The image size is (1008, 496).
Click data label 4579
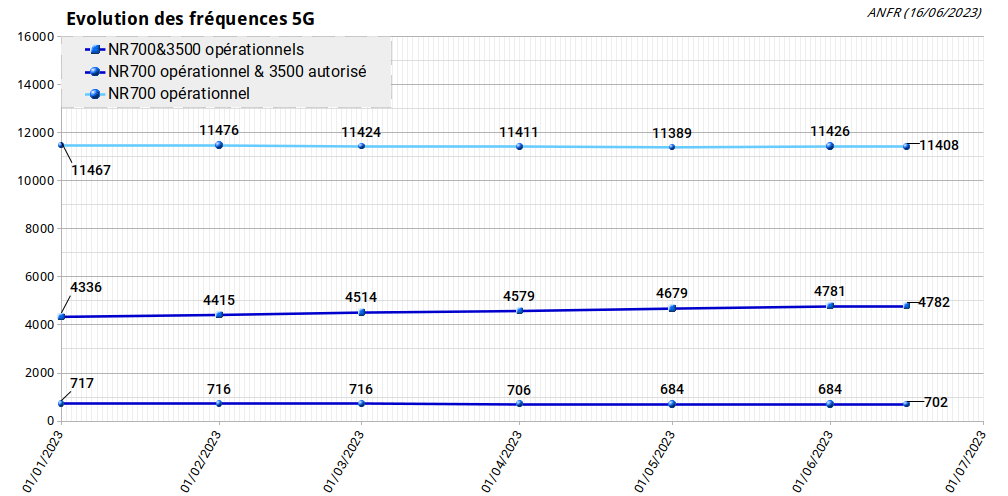[x=519, y=296]
